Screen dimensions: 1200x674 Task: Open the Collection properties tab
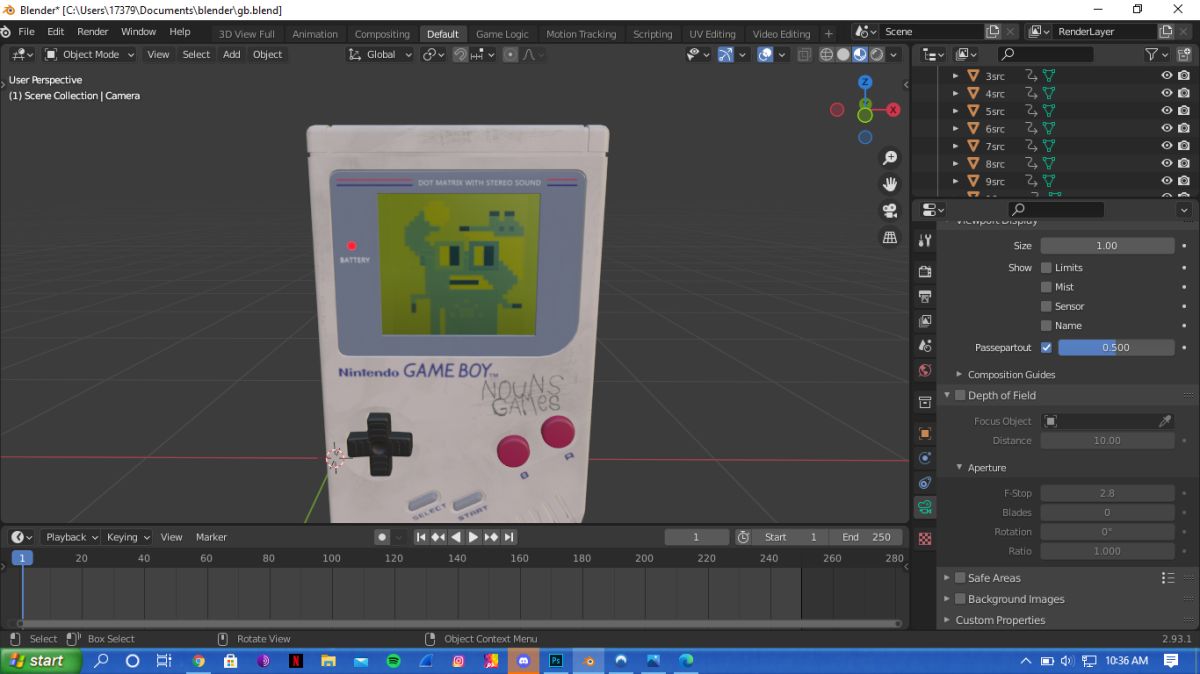[925, 402]
